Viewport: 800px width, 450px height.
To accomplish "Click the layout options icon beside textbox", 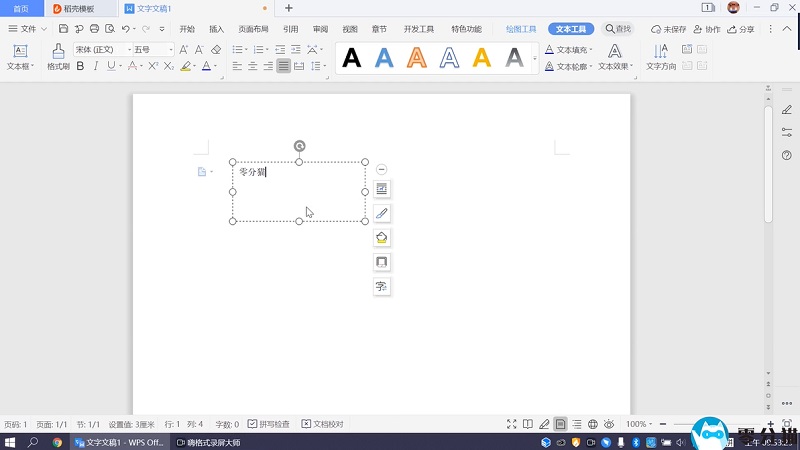I will (381, 188).
